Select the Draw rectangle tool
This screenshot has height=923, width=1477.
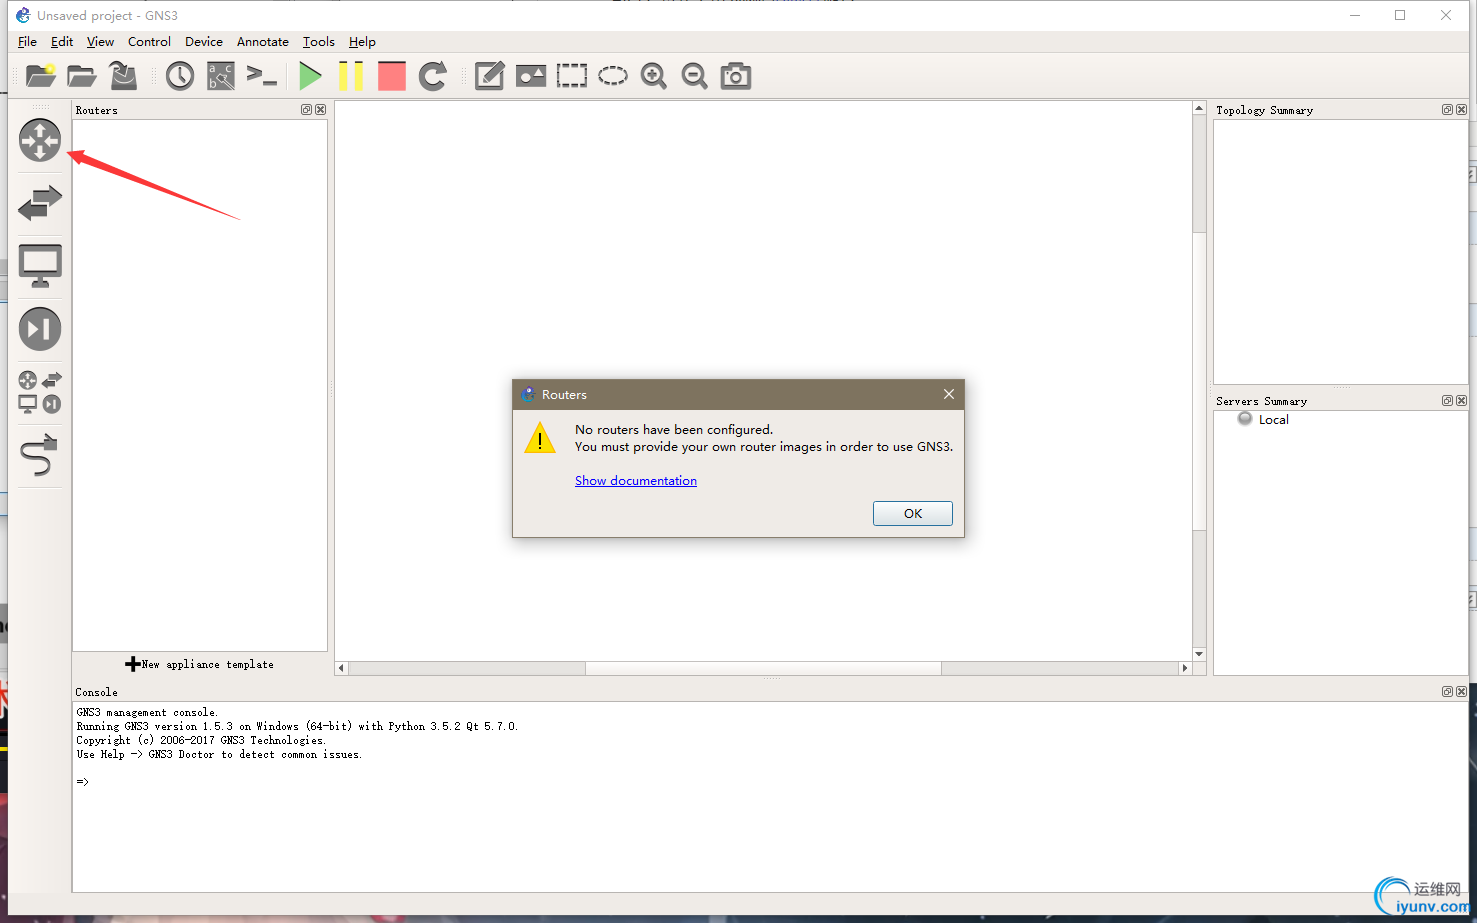[x=572, y=76]
